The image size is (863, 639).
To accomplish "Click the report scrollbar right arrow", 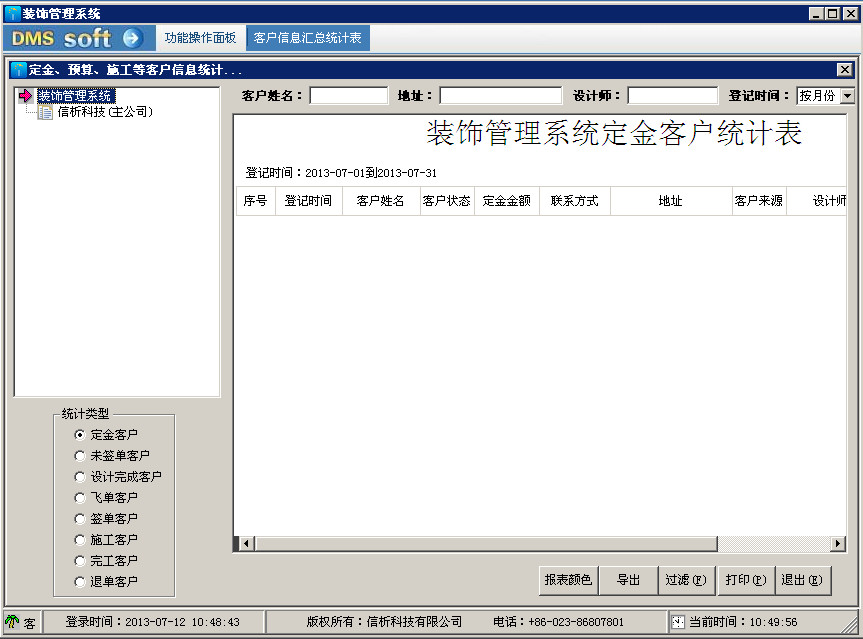I will [x=838, y=544].
